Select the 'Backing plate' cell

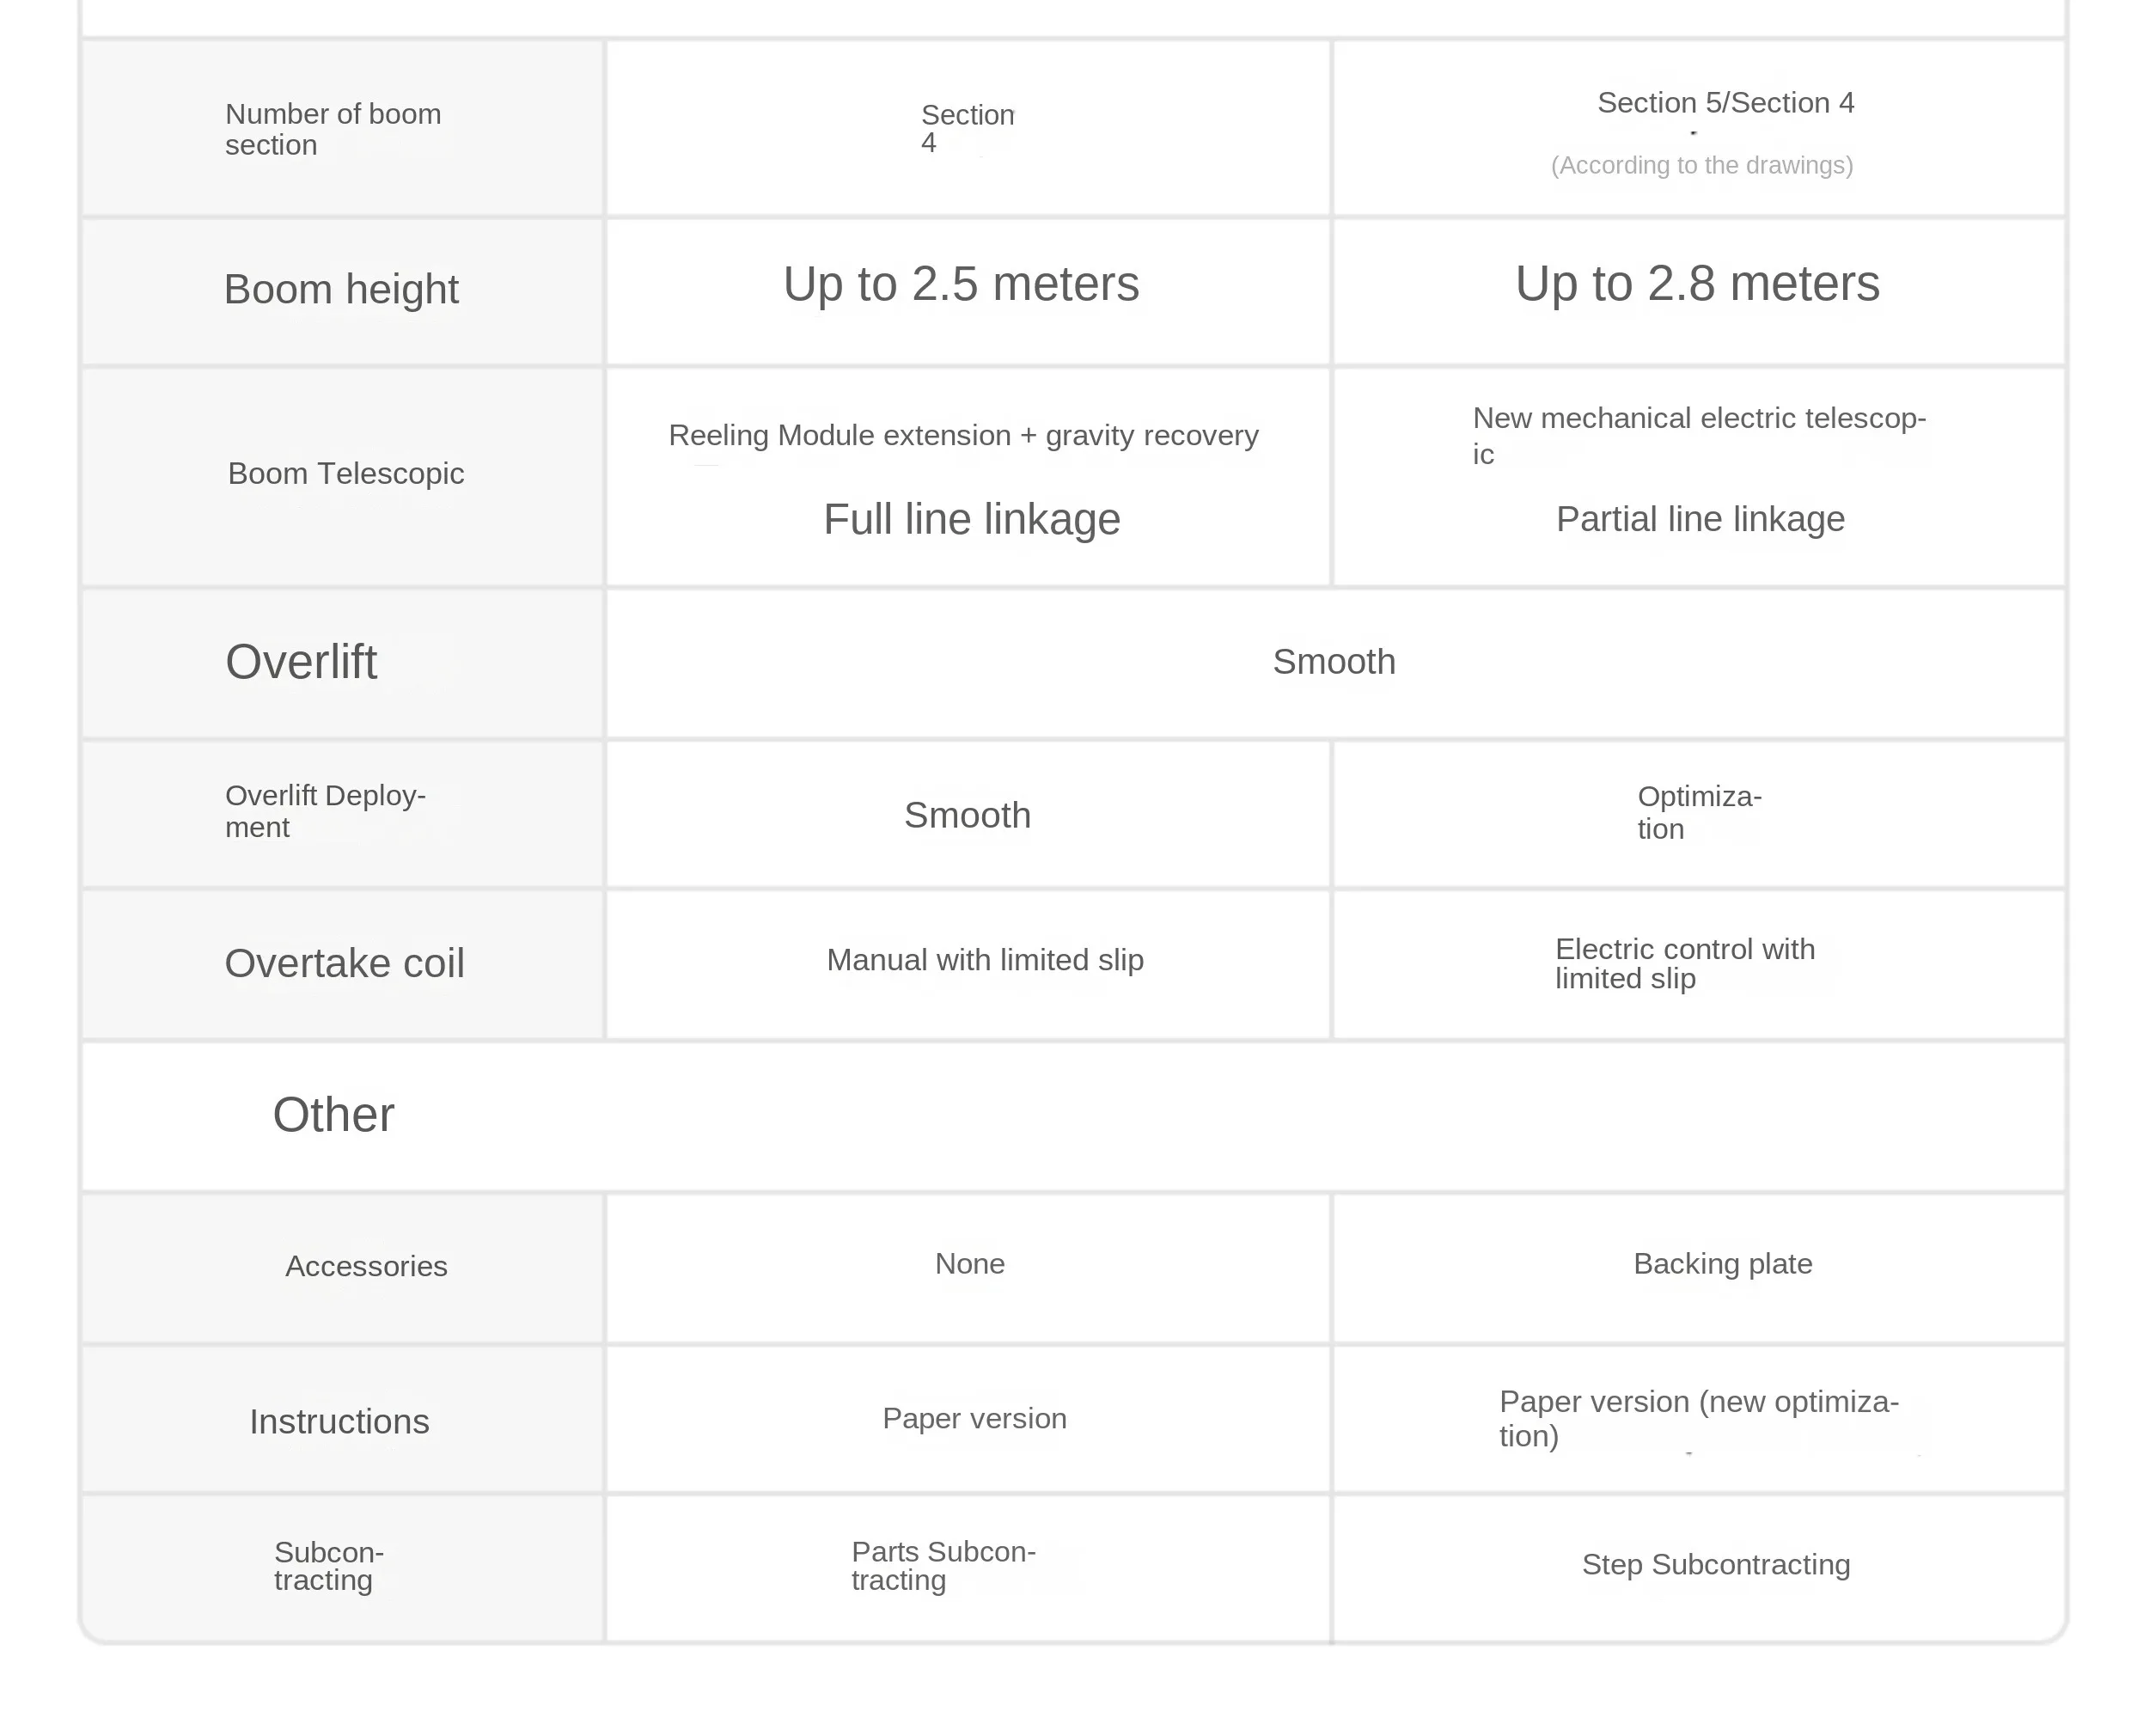[1722, 1264]
